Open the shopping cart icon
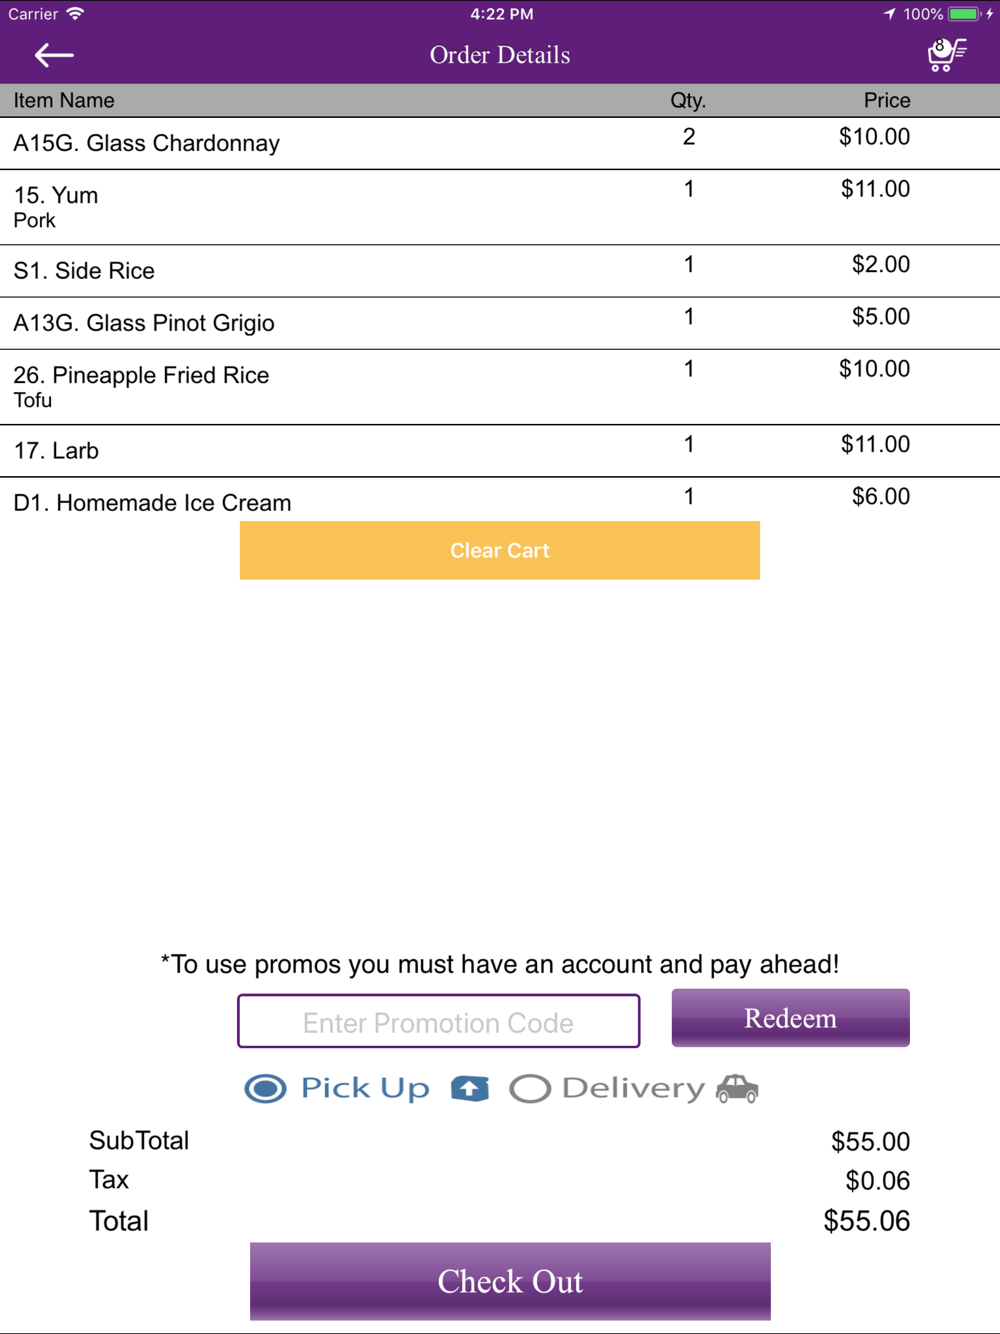Viewport: 1000px width, 1334px height. (946, 54)
